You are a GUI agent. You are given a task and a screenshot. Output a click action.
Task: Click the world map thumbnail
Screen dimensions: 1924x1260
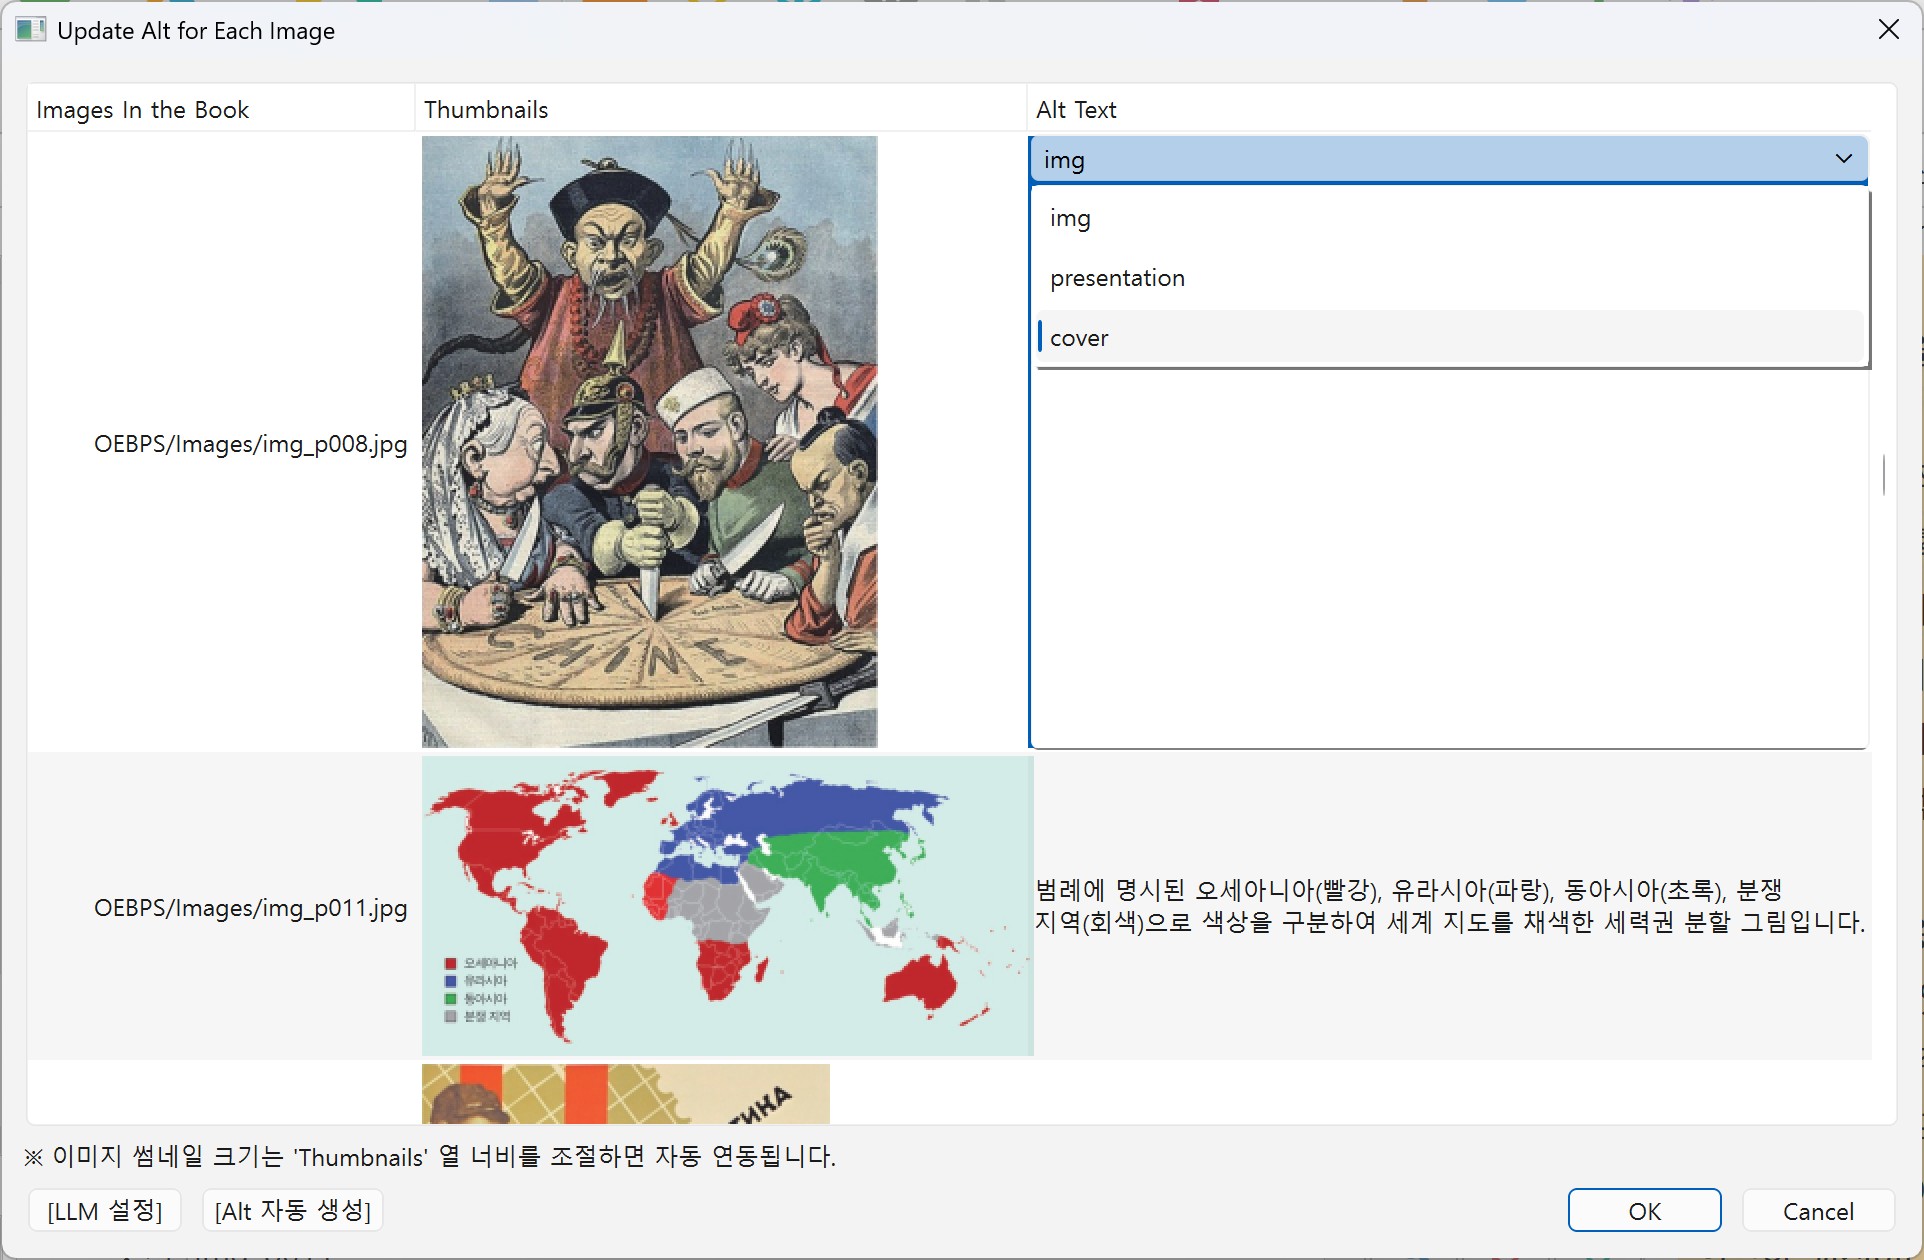[x=727, y=905]
